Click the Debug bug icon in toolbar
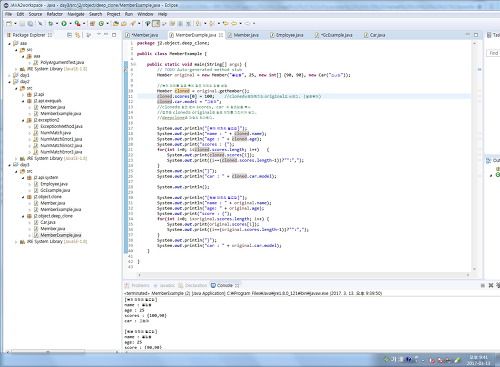 (x=51, y=23)
